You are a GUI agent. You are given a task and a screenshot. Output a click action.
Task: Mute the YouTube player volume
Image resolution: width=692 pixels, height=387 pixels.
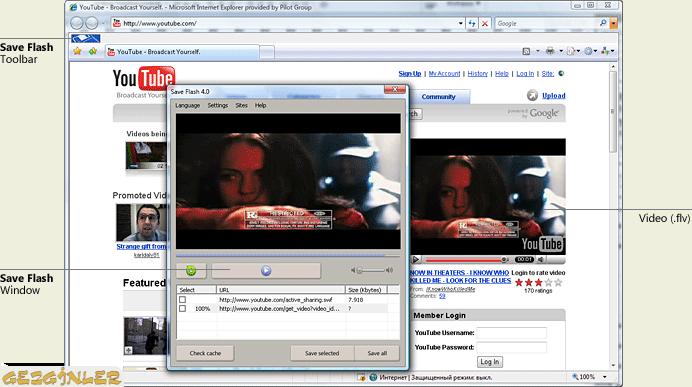tap(540, 259)
